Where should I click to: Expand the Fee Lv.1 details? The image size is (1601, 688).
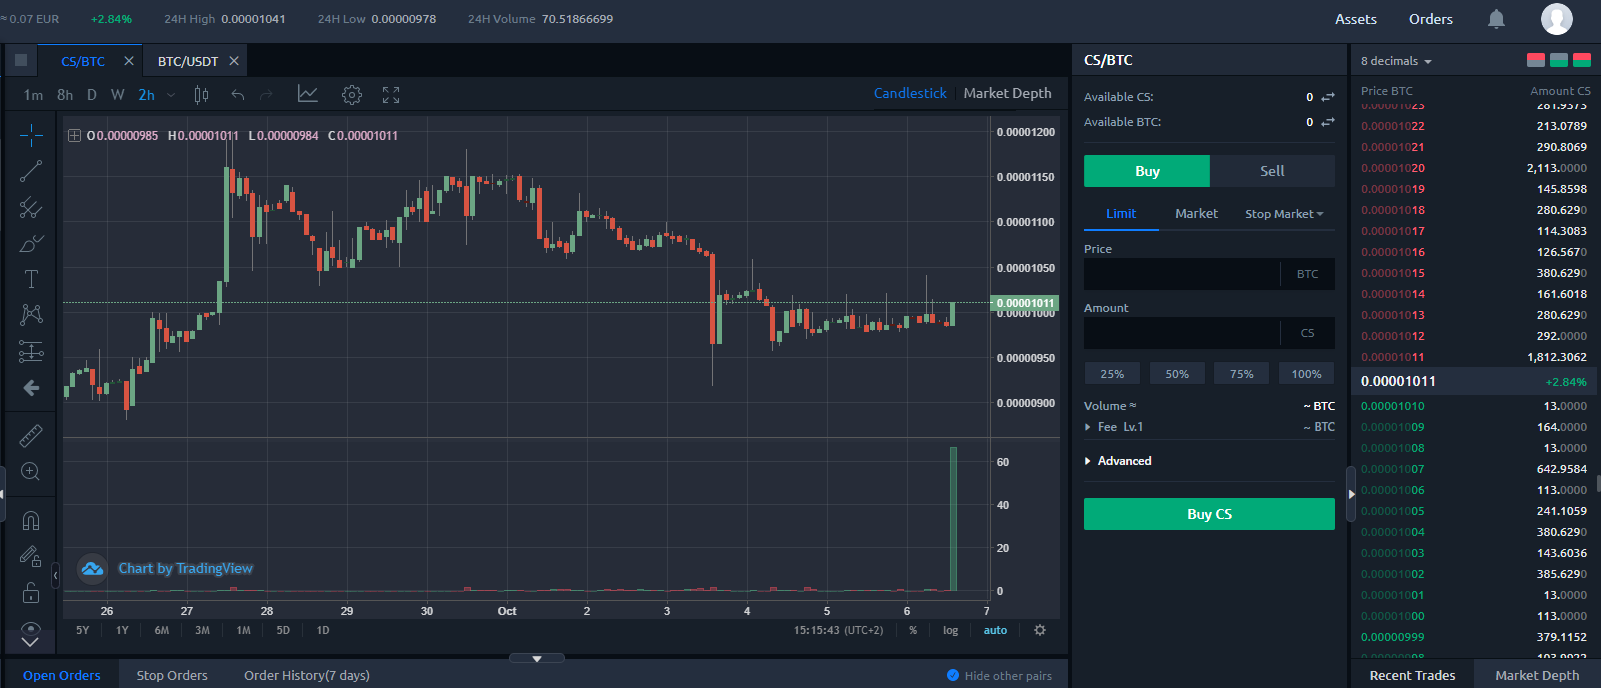tap(1114, 427)
